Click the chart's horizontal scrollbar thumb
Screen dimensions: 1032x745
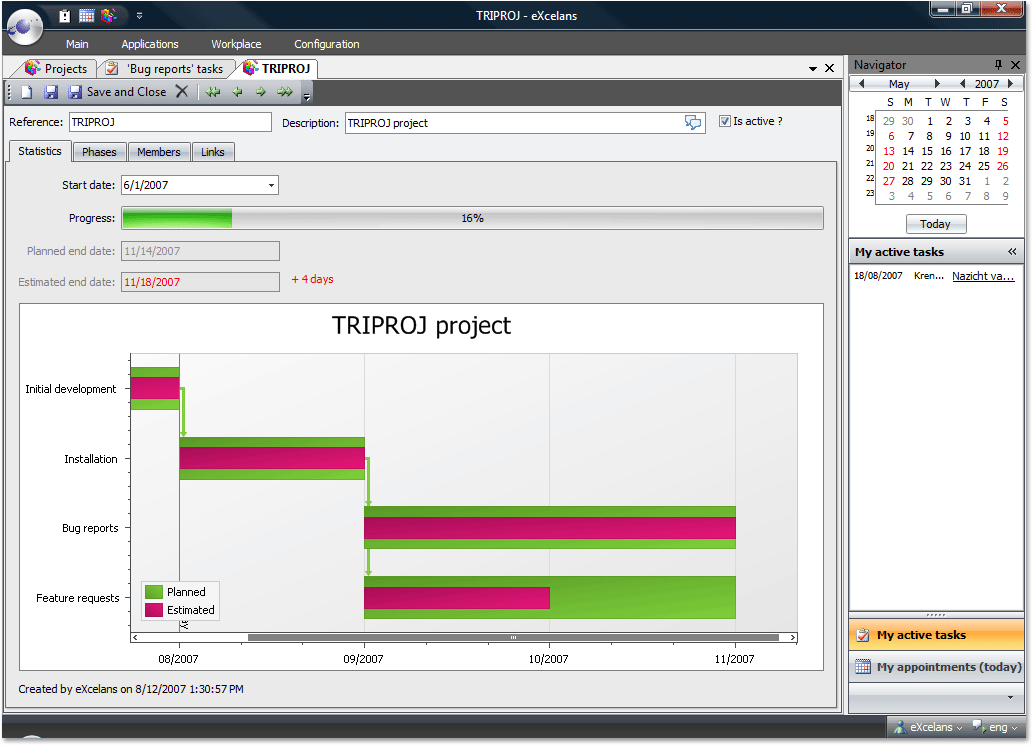(x=512, y=637)
